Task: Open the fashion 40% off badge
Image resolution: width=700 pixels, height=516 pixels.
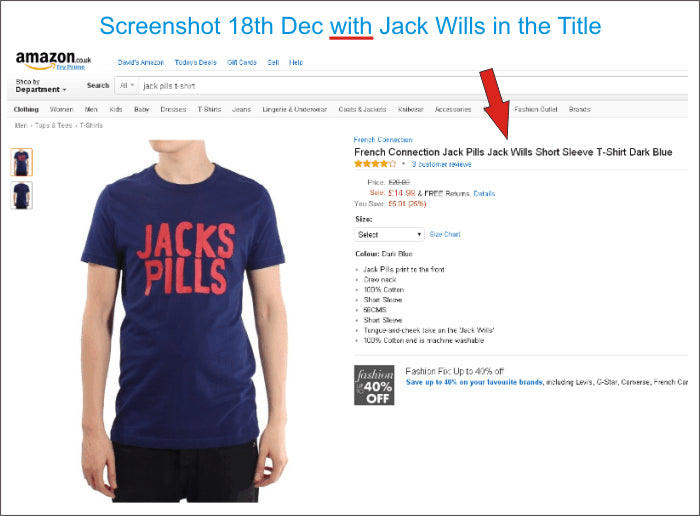Action: (374, 385)
